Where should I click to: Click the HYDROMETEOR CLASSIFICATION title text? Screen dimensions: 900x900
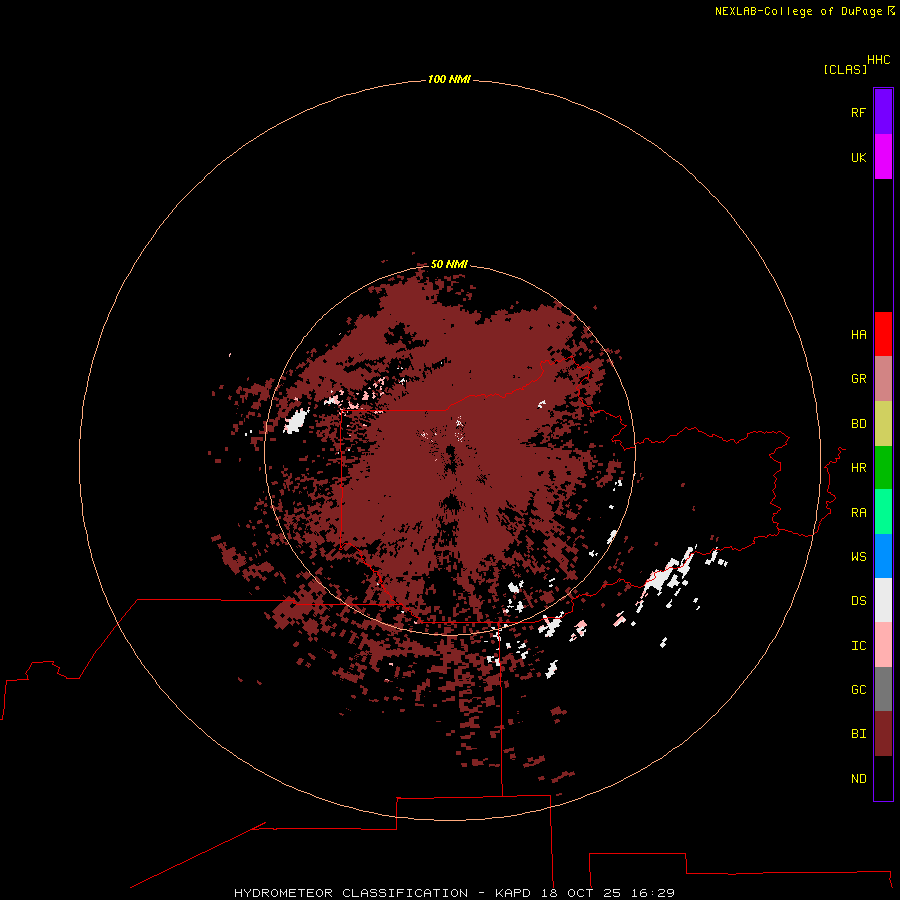pos(351,893)
